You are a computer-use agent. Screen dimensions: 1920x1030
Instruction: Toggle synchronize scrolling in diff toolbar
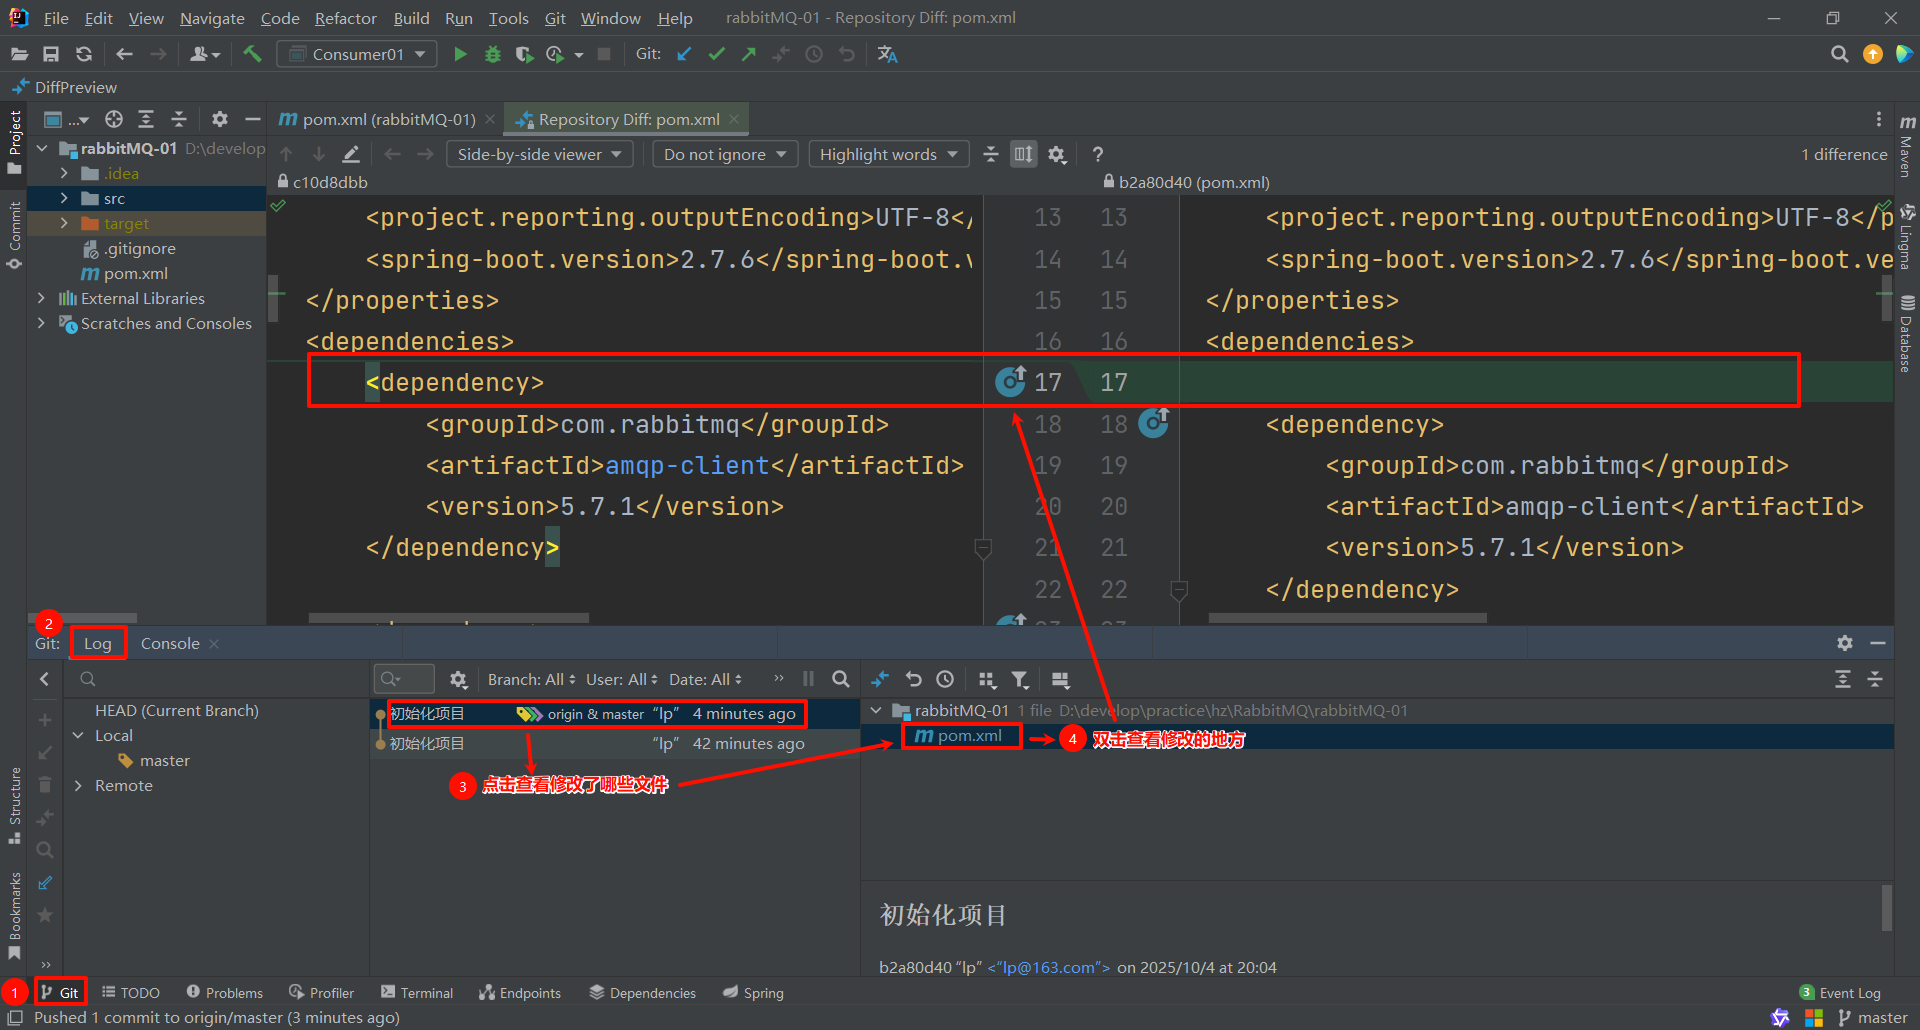tap(1023, 154)
